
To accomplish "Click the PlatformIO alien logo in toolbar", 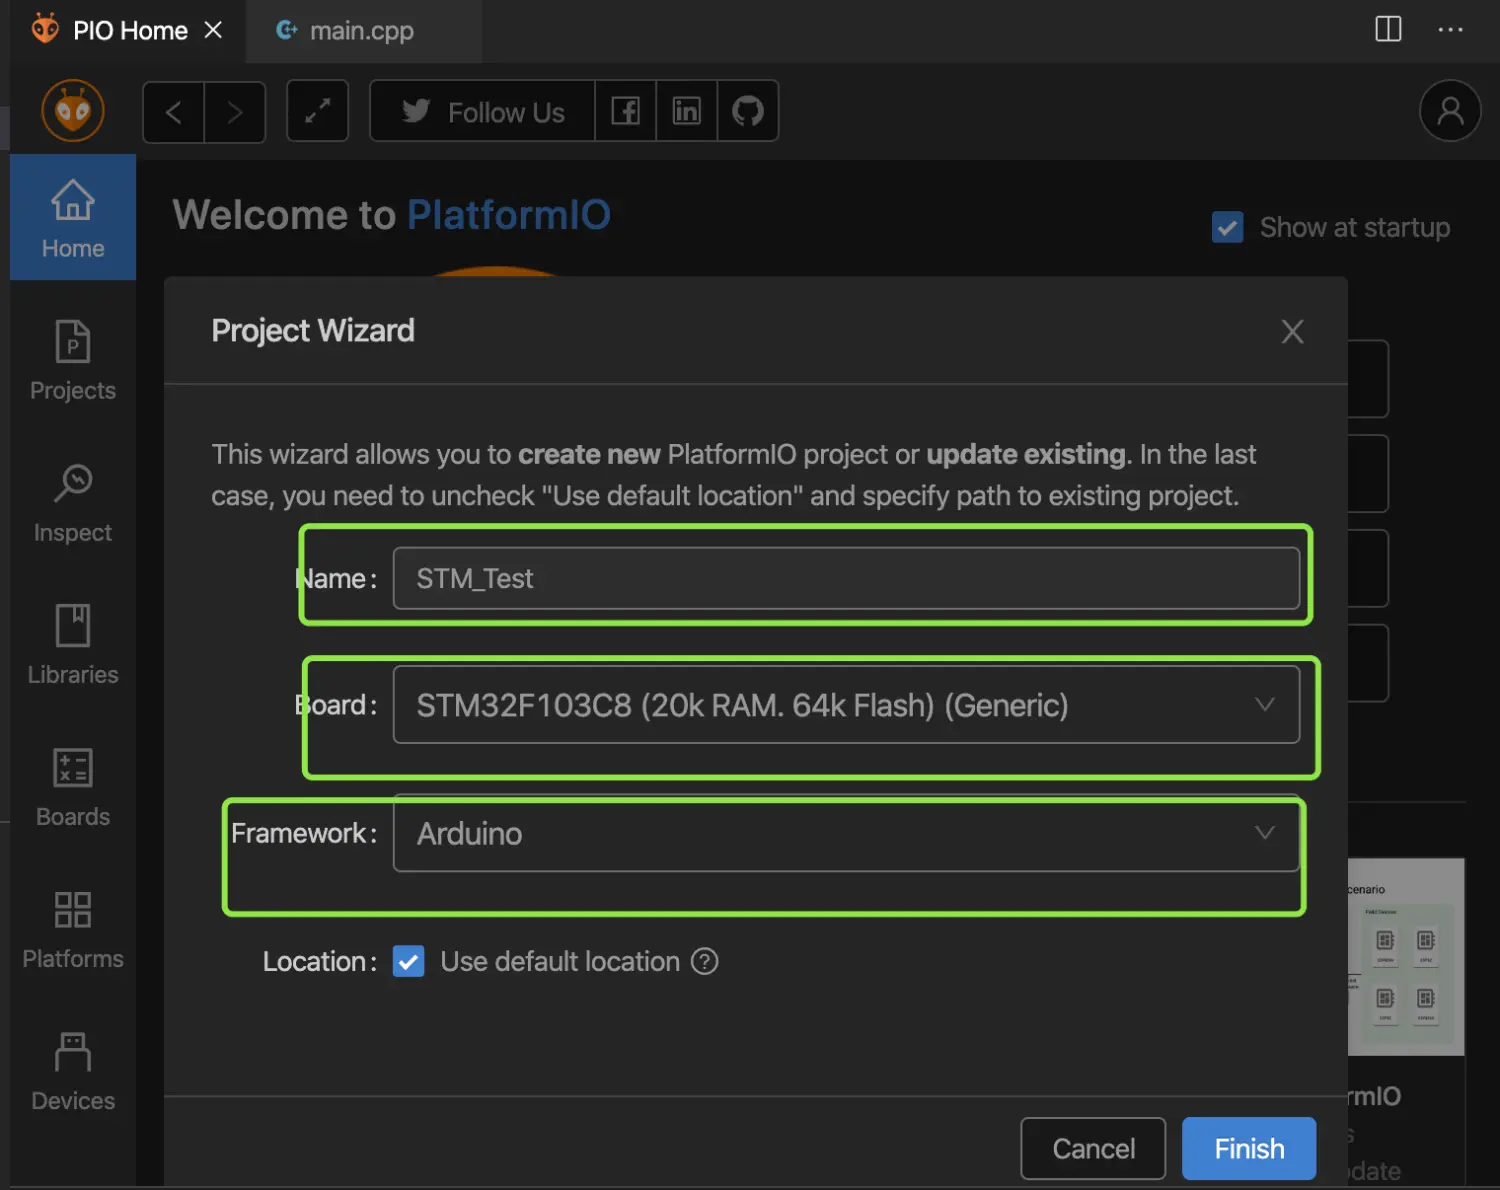I will point(73,110).
